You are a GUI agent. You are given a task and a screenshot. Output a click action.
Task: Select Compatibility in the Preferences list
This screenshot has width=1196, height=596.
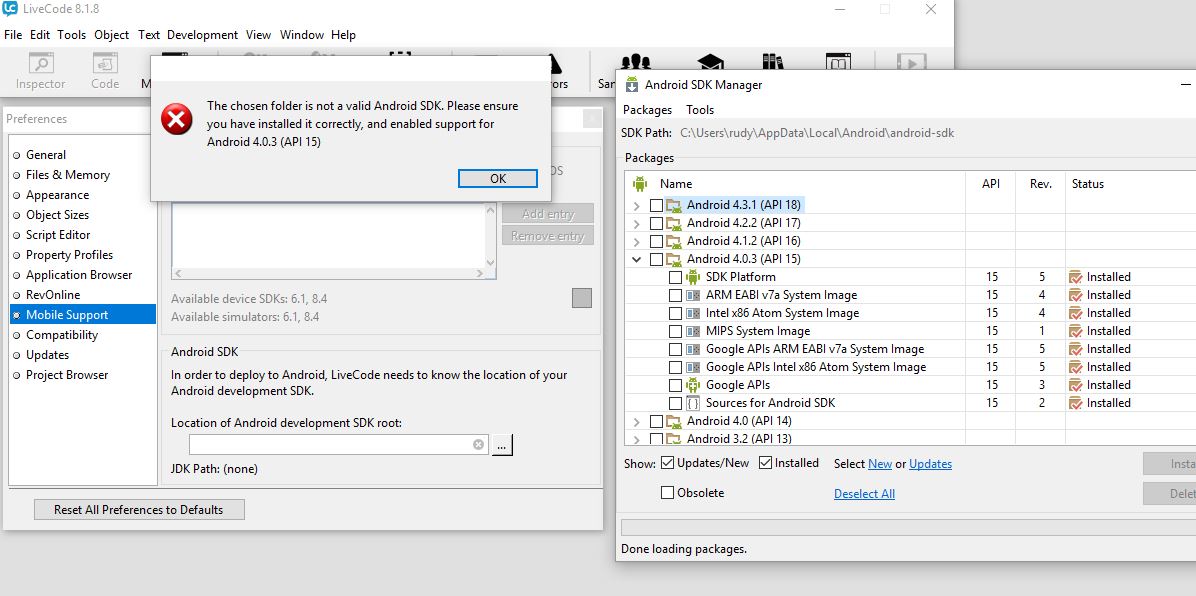point(62,335)
